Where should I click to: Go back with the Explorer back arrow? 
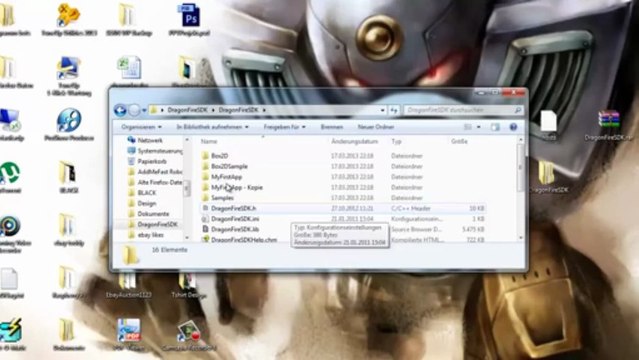120,110
